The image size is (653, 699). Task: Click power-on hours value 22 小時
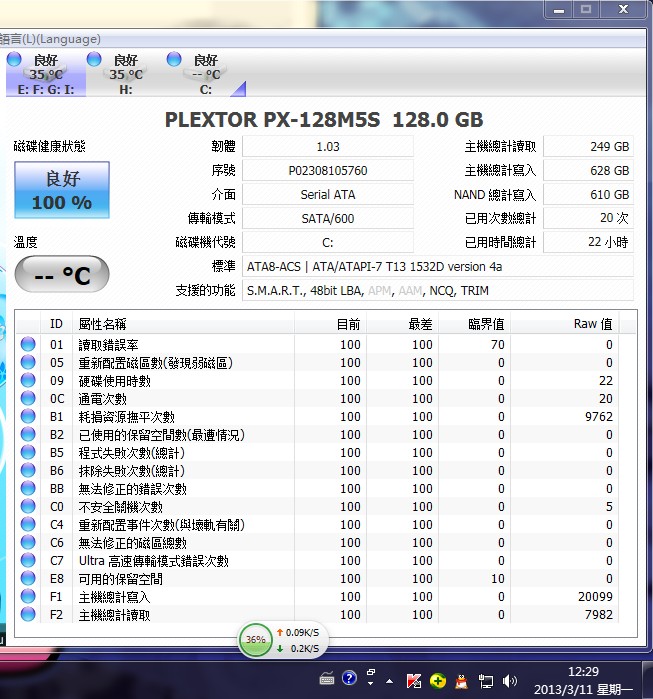(588, 243)
